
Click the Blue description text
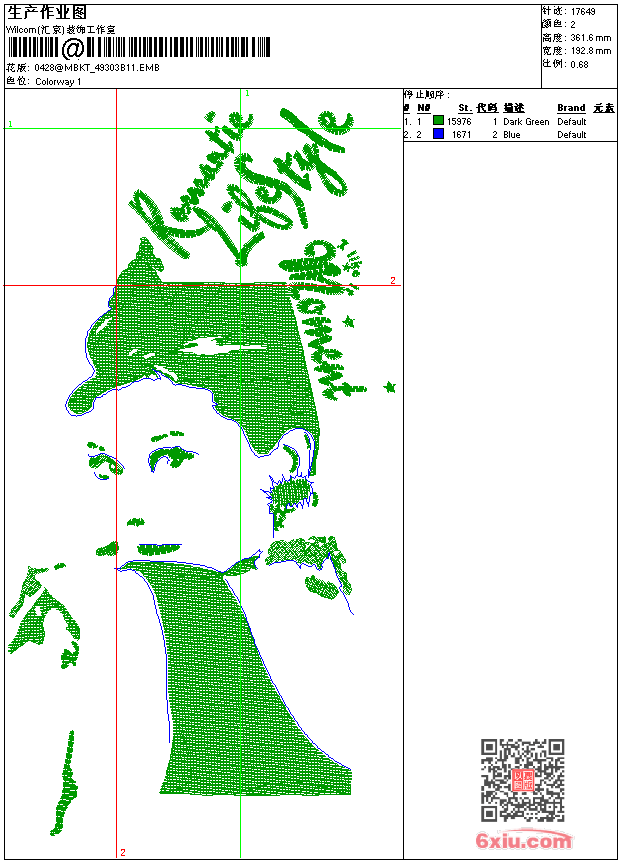tap(512, 135)
